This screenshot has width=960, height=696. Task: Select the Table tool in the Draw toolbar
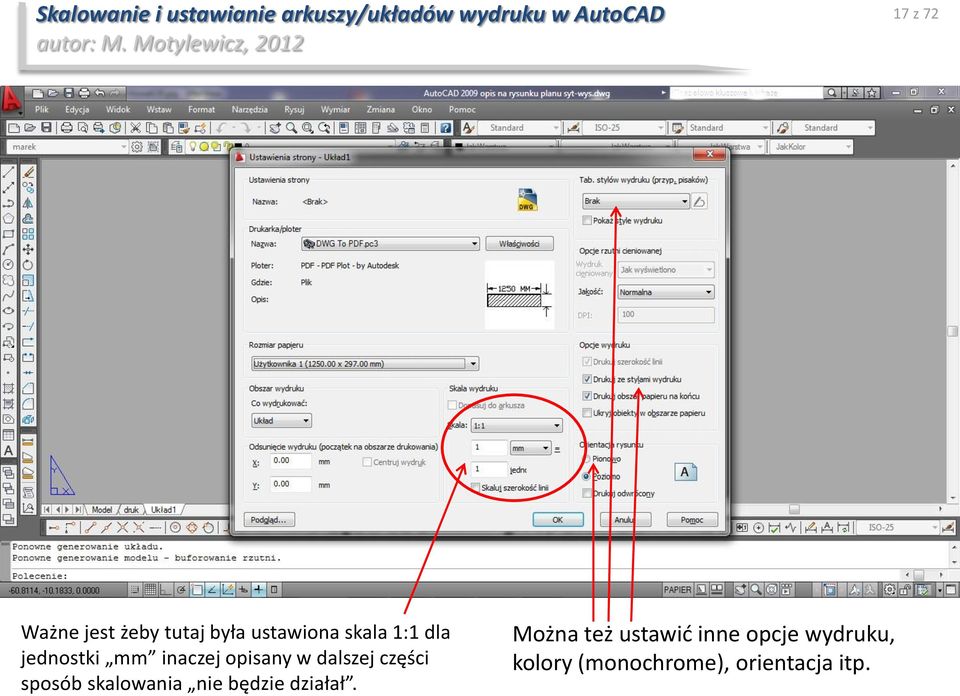tap(9, 435)
